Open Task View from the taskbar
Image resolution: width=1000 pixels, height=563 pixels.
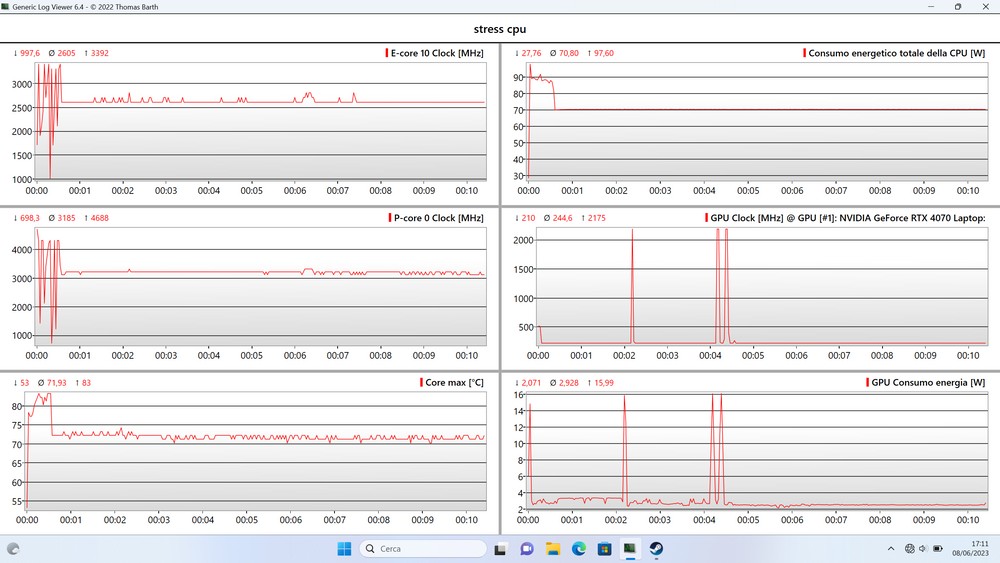tap(500, 548)
